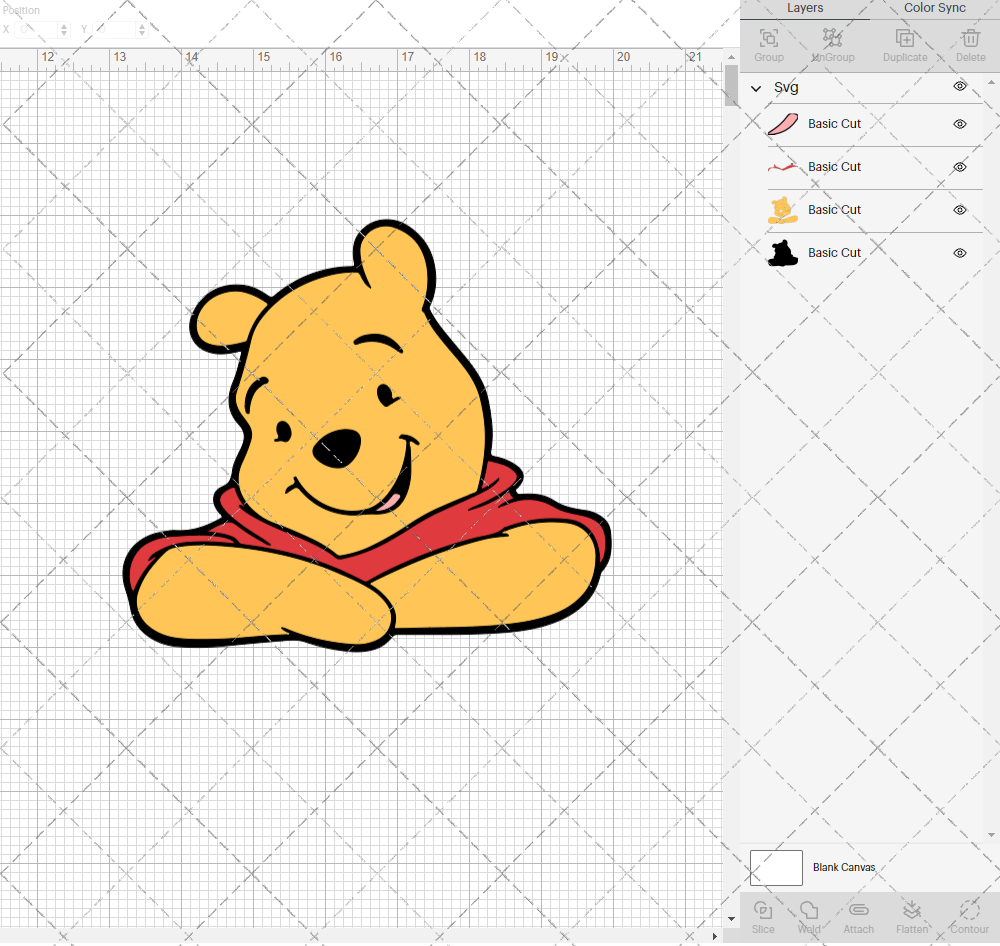Collapse the Svg group chevron
The width and height of the screenshot is (1000, 946).
pyautogui.click(x=756, y=89)
